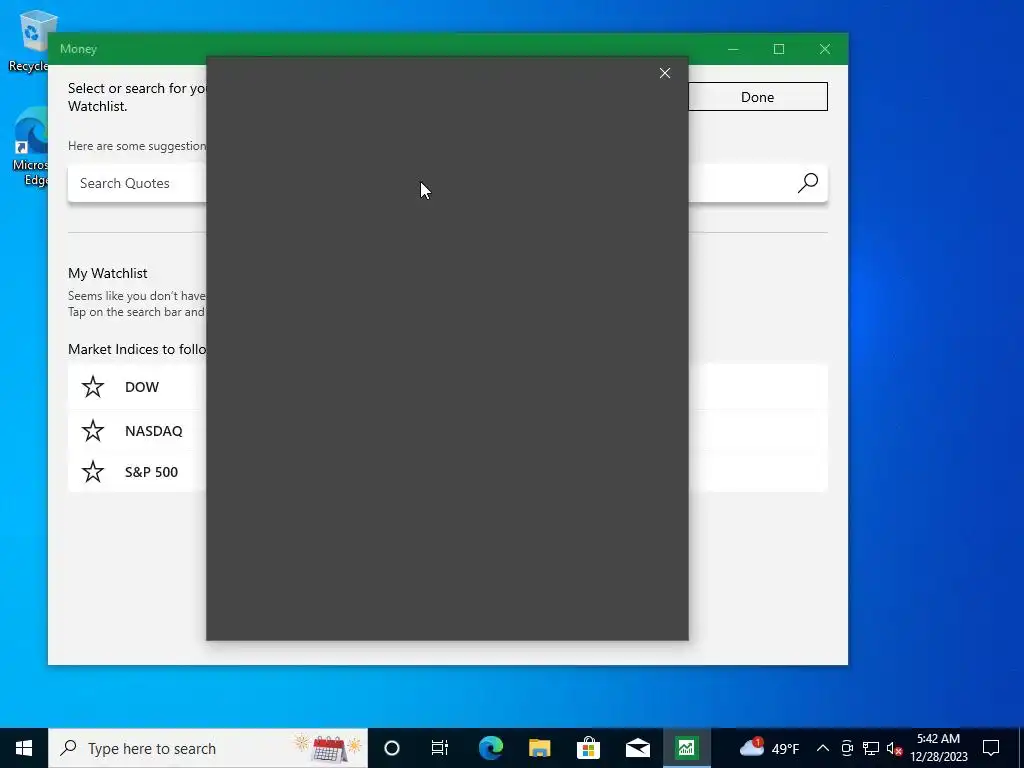Star the S&P 500 index
Image resolution: width=1024 pixels, height=768 pixels.
(x=93, y=472)
